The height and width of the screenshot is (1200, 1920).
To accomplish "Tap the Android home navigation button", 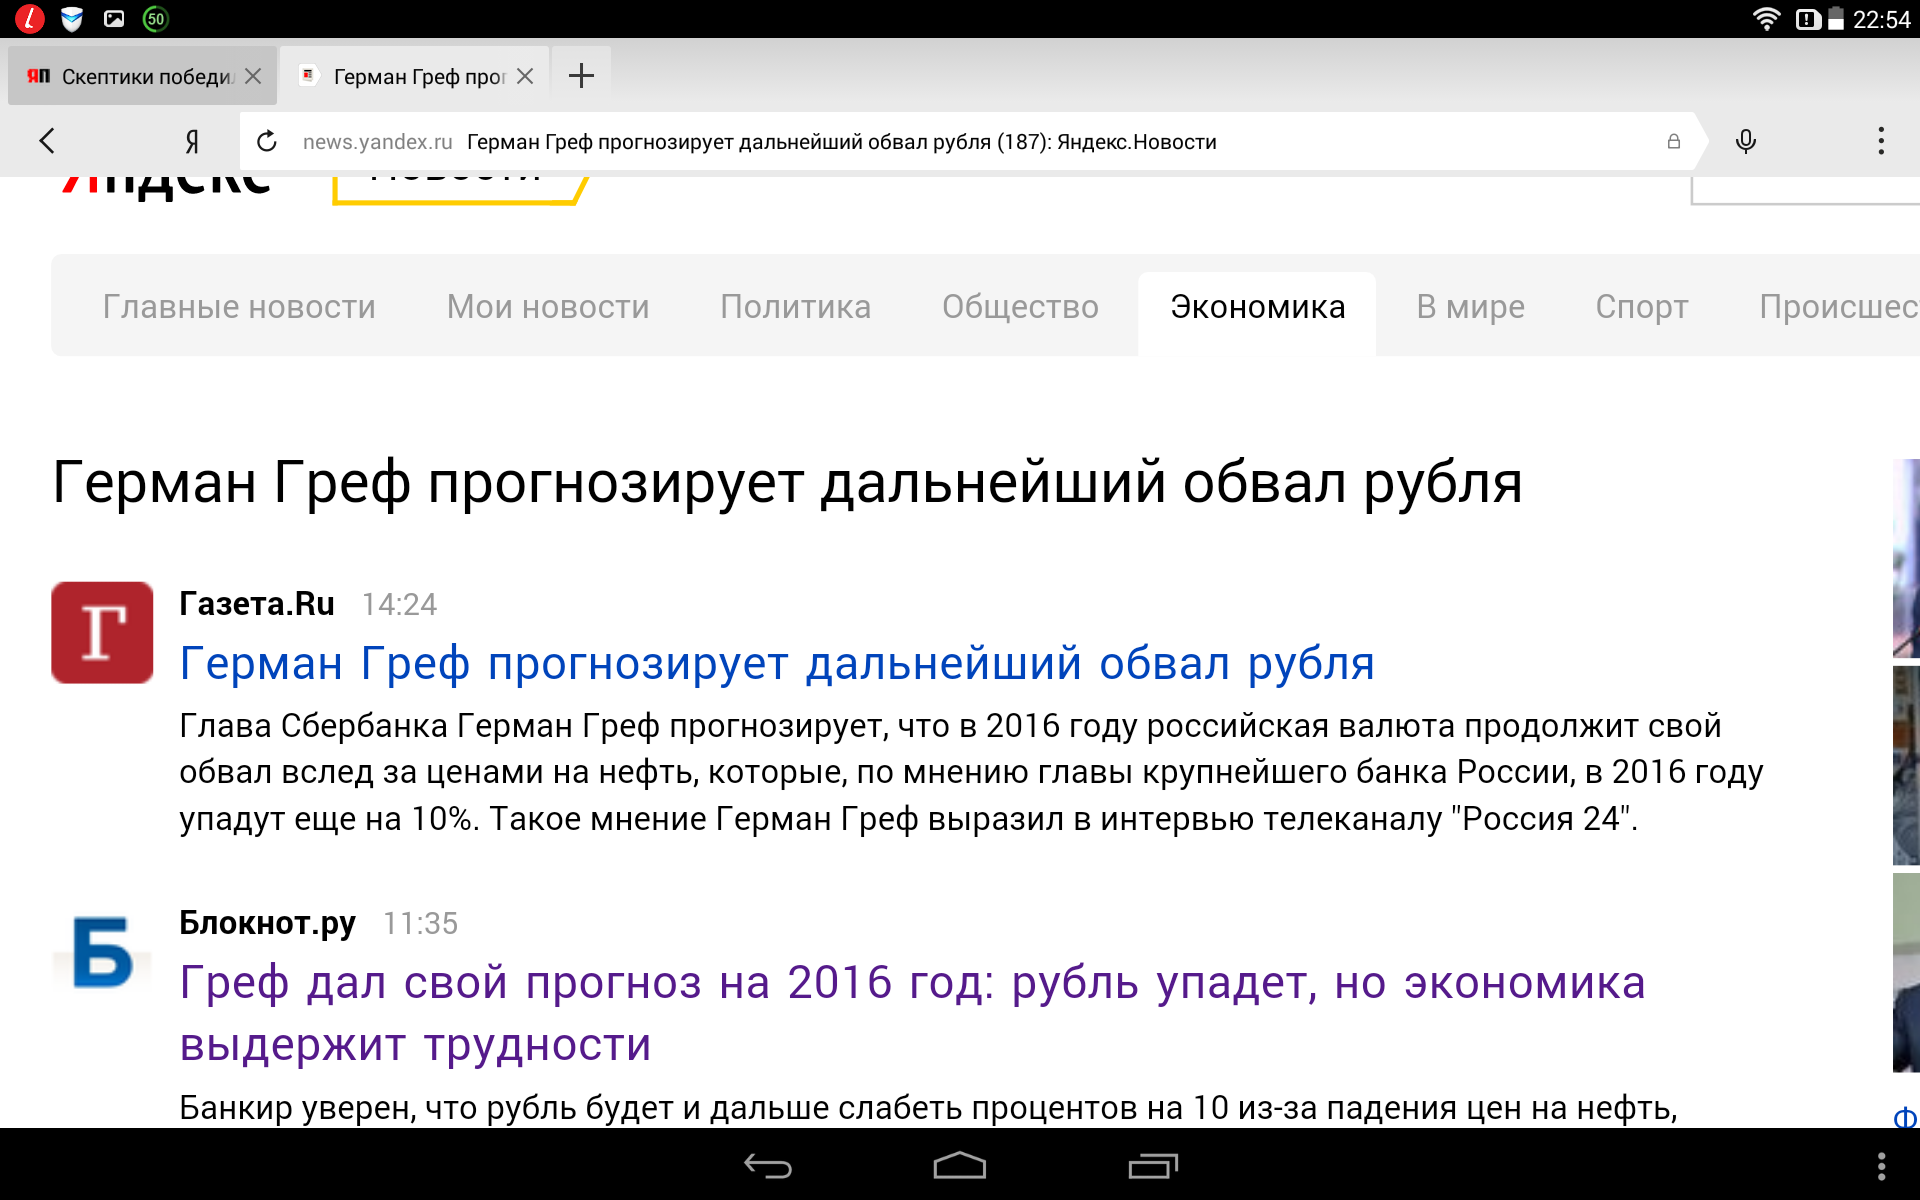I will tap(960, 1166).
